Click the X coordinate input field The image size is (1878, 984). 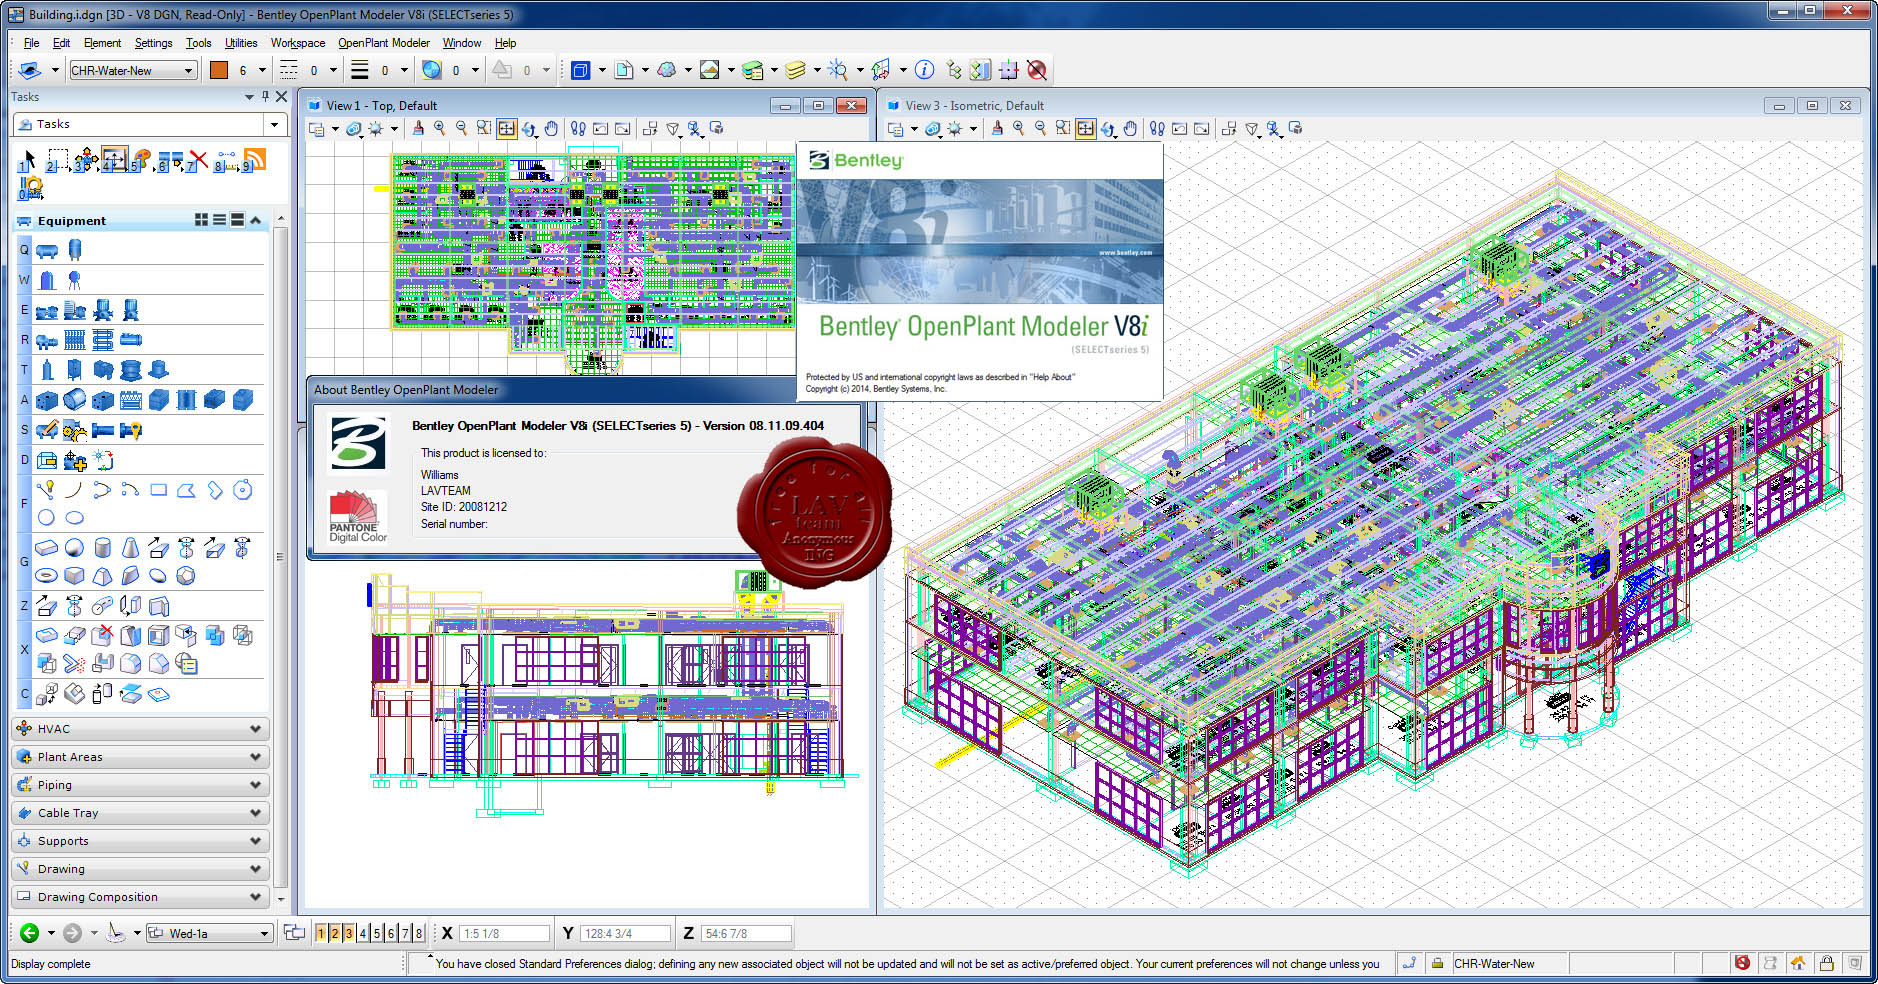504,933
